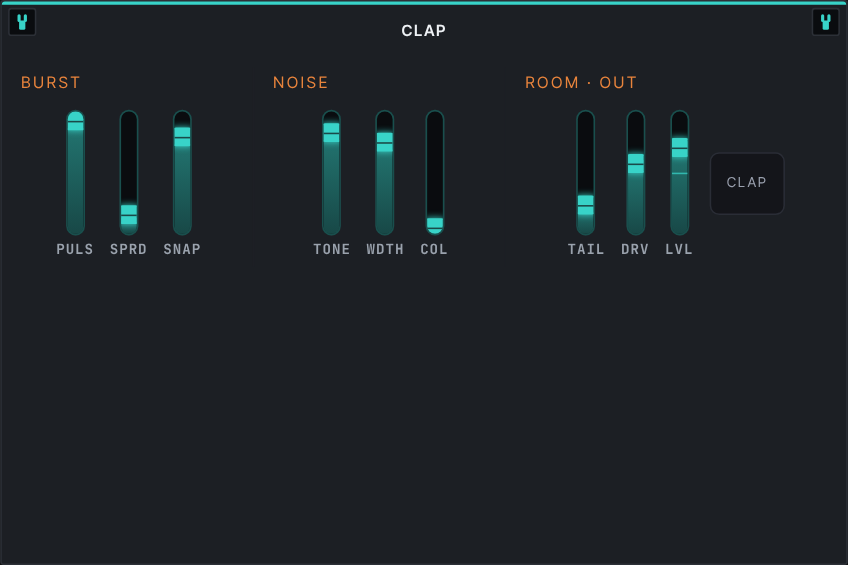
Task: Click the DRV slider handle
Action: pos(635,164)
